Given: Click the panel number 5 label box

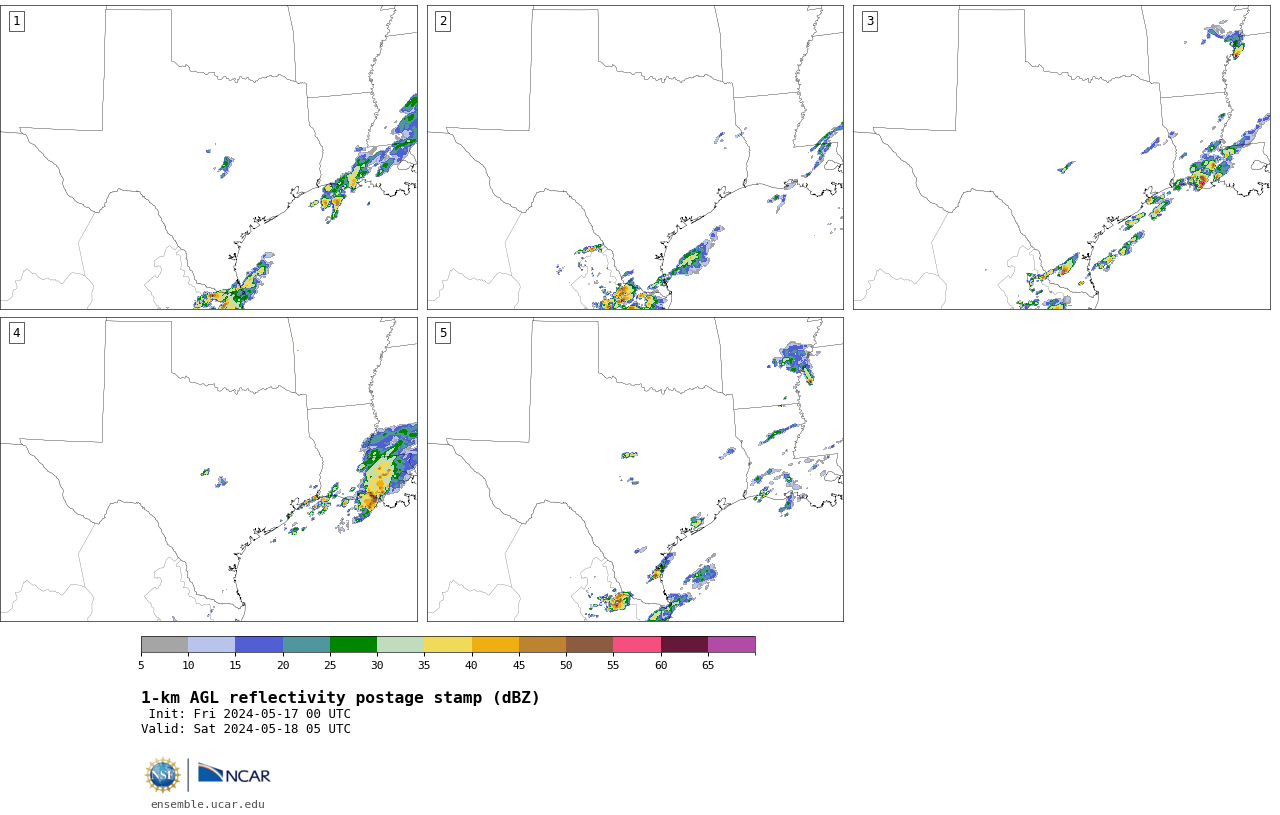Looking at the screenshot, I should [x=443, y=333].
